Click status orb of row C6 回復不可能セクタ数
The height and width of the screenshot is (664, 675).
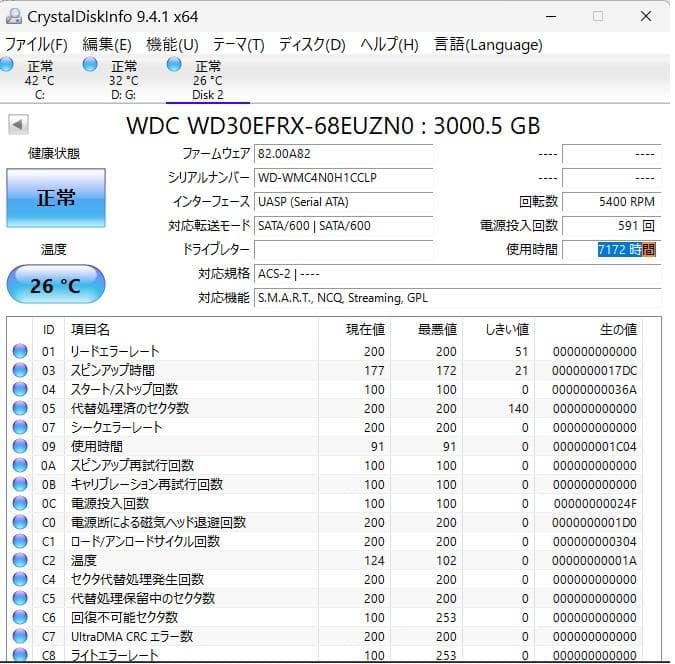coord(20,617)
